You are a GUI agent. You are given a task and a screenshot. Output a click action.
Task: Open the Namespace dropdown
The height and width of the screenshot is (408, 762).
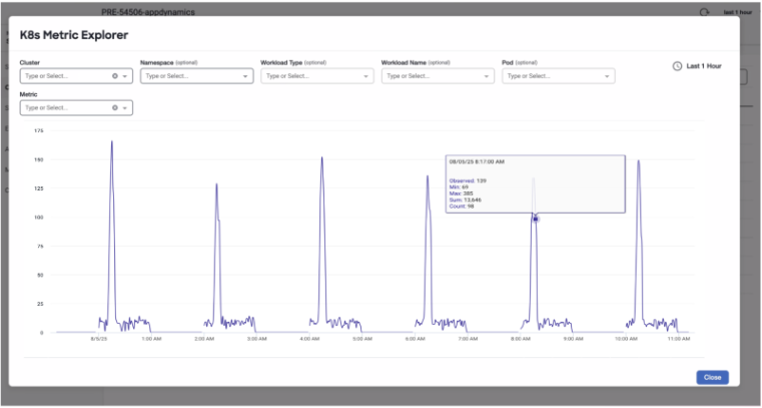[196, 76]
